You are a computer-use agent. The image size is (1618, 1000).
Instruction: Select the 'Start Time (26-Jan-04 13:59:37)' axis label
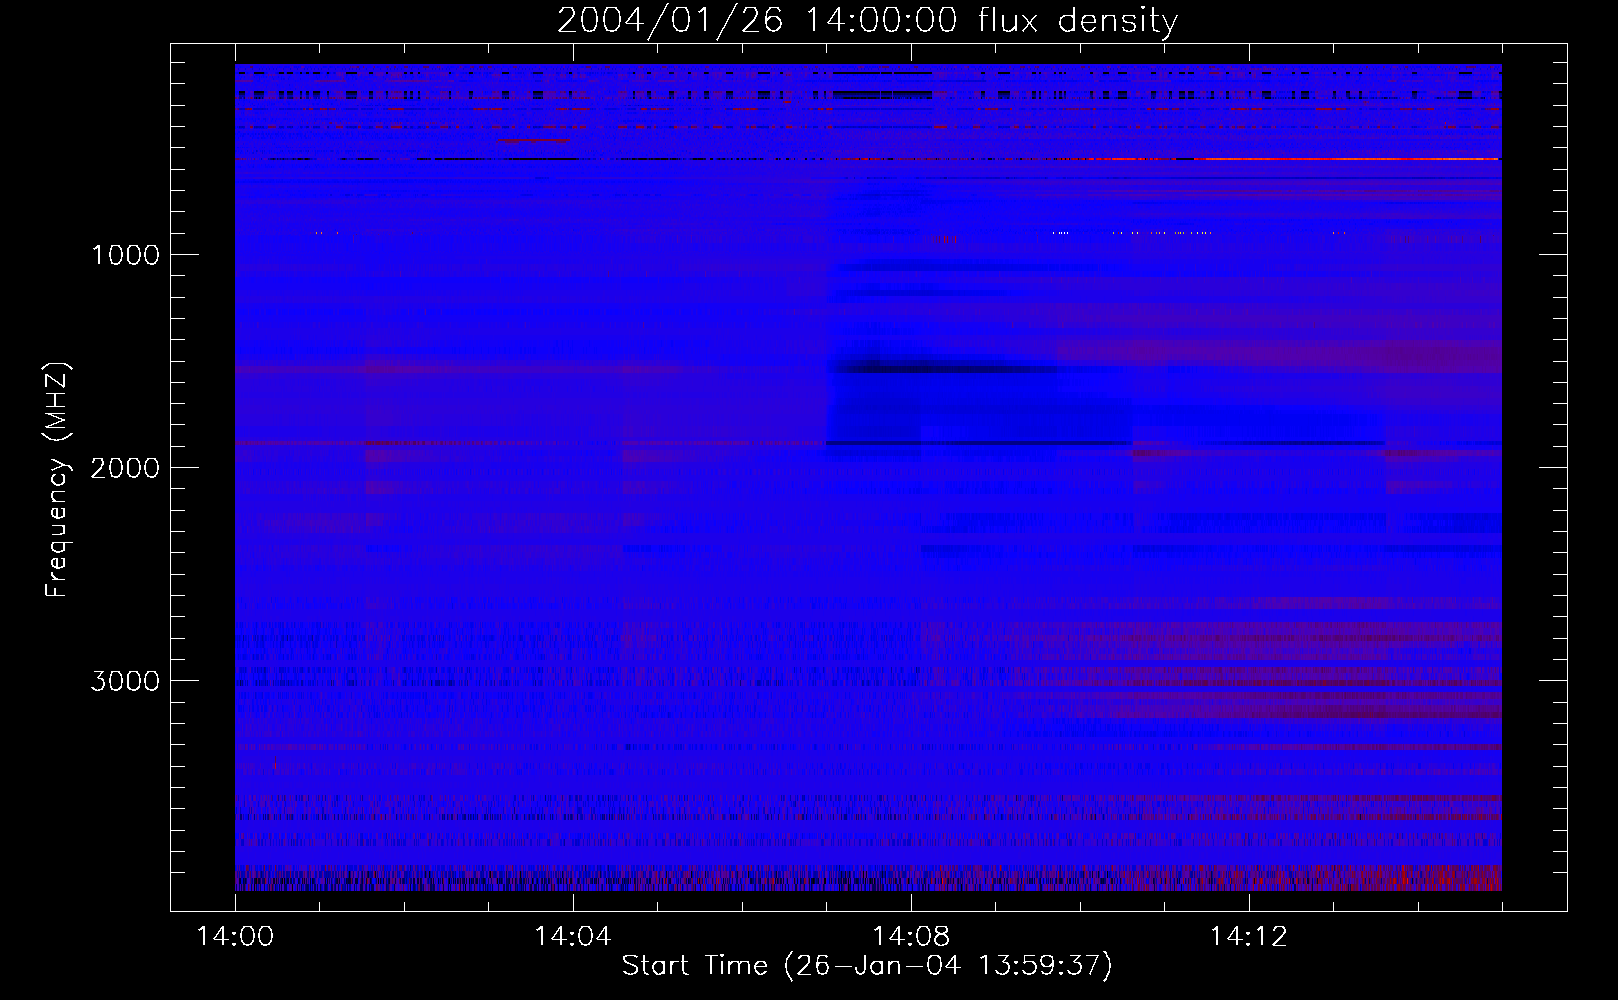[x=867, y=966]
